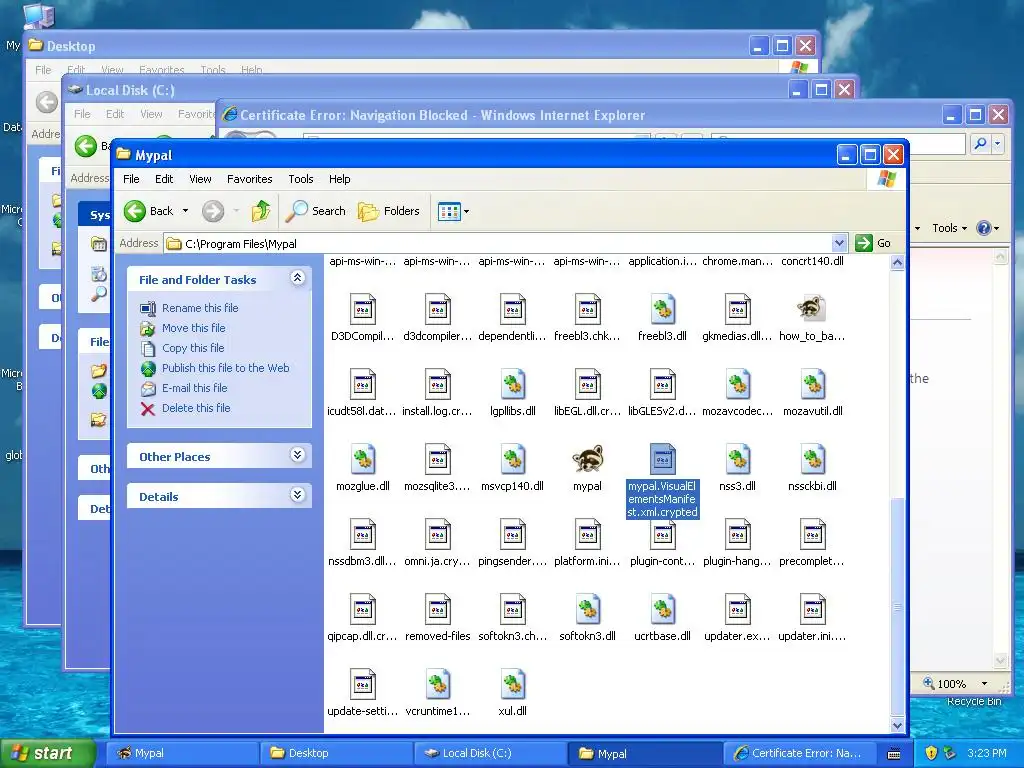Switch to Desktop taskbar button
1024x768 pixels.
click(x=335, y=753)
